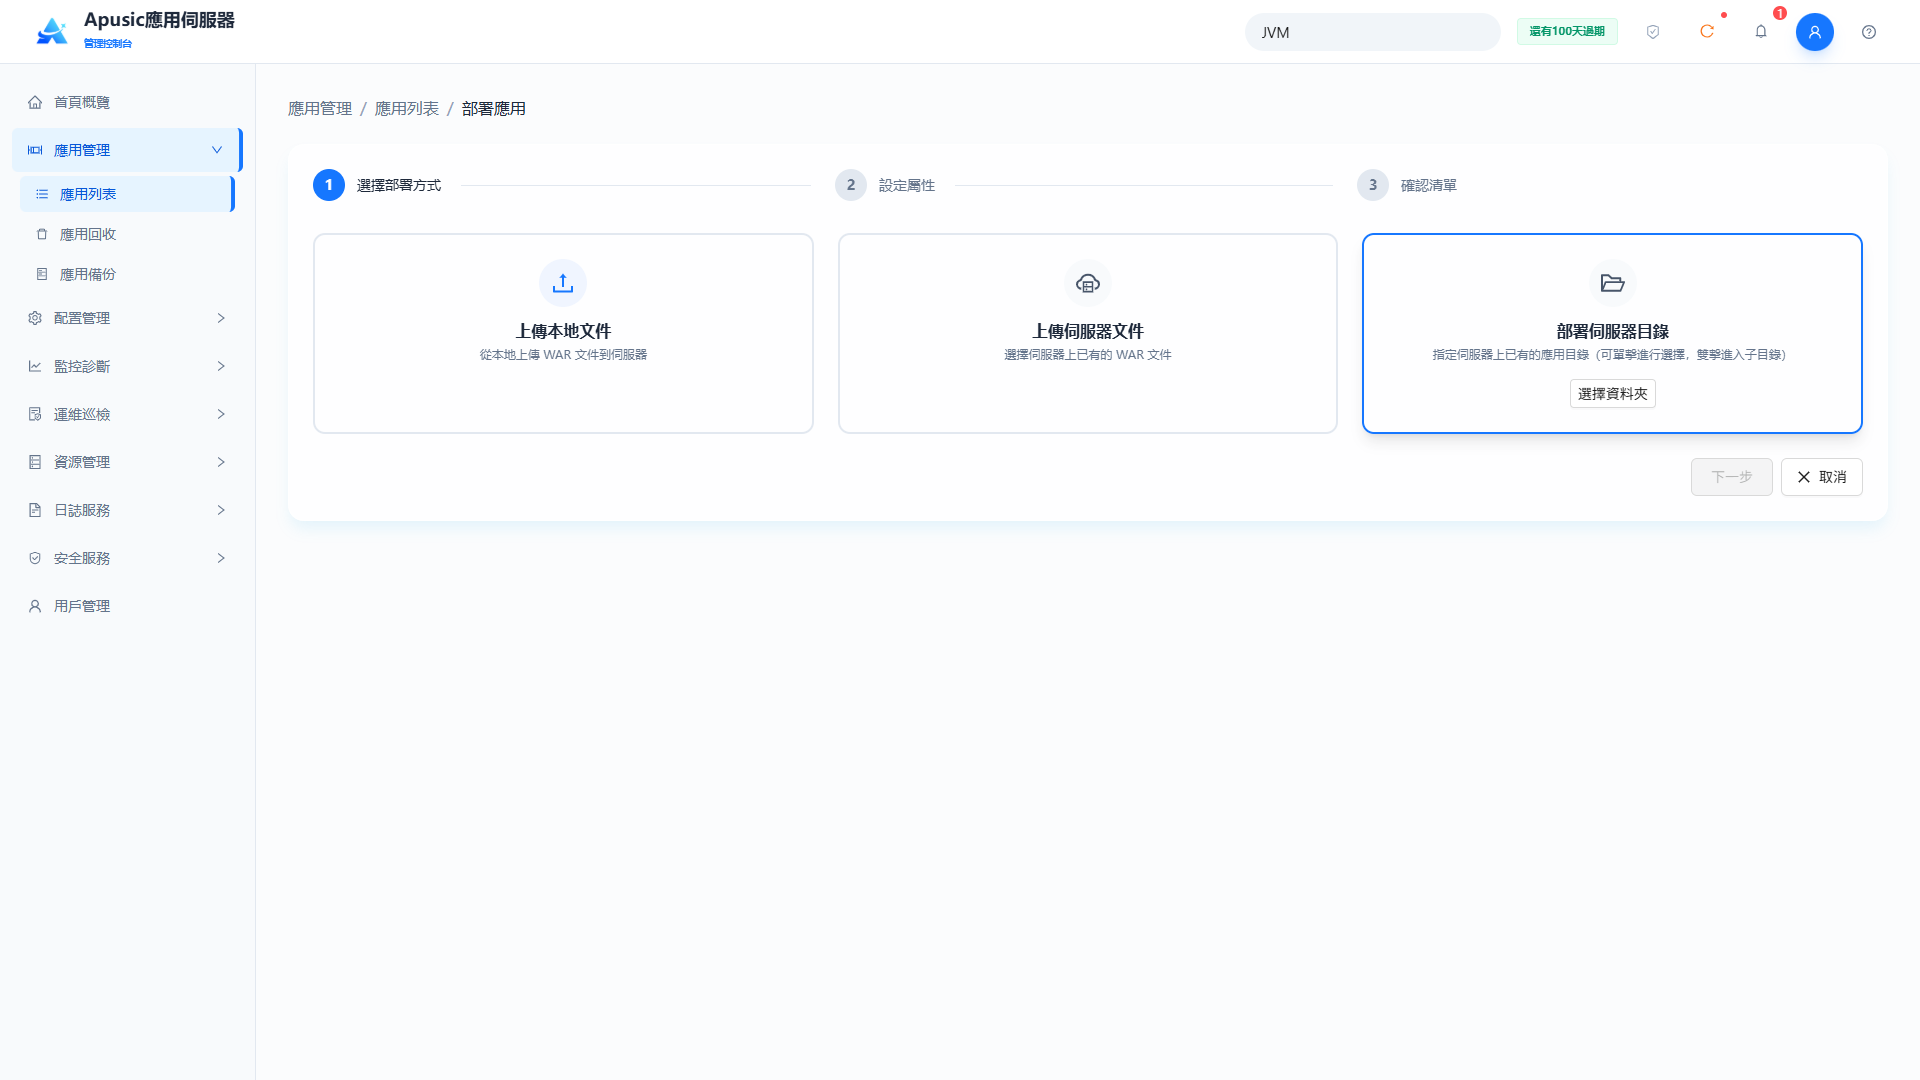Click the list icon beside 應用列表

(42, 194)
